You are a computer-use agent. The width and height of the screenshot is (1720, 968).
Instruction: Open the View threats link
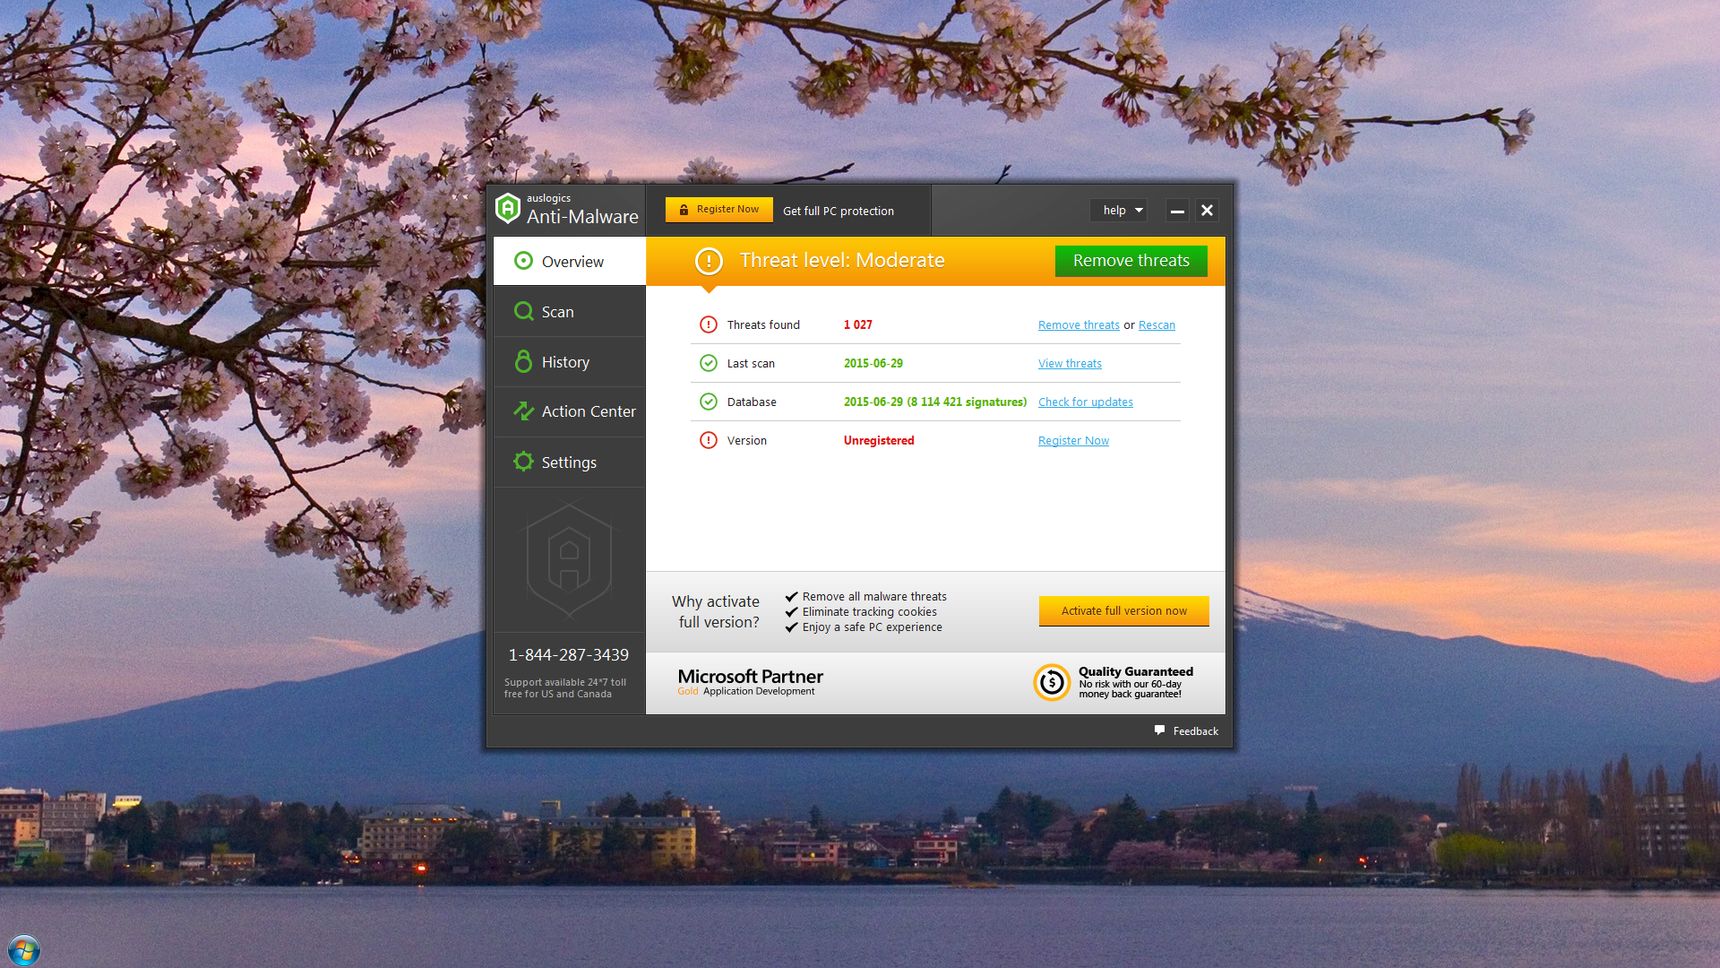(x=1070, y=363)
